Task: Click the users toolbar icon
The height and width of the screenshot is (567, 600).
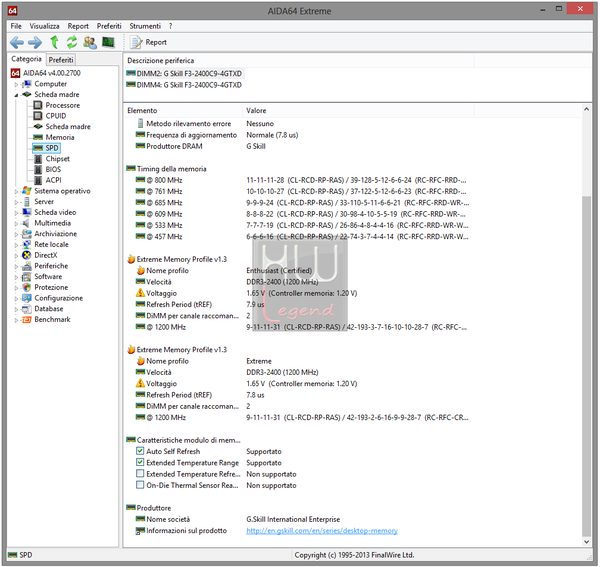Action: 90,42
